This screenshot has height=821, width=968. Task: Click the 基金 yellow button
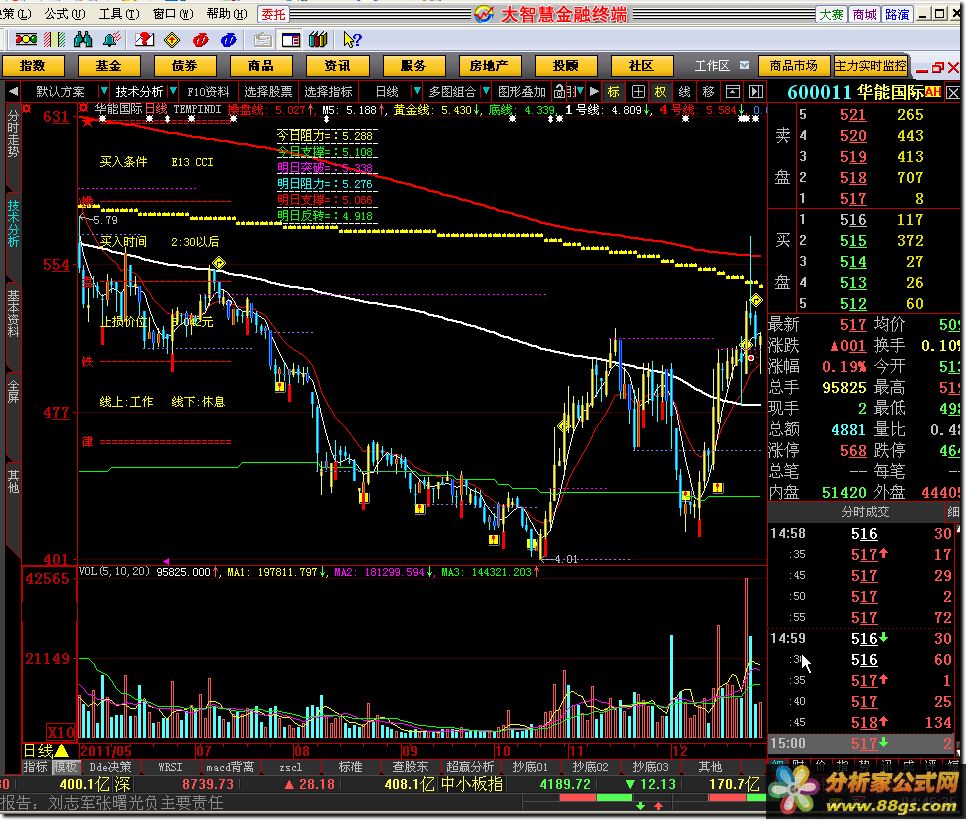point(109,65)
